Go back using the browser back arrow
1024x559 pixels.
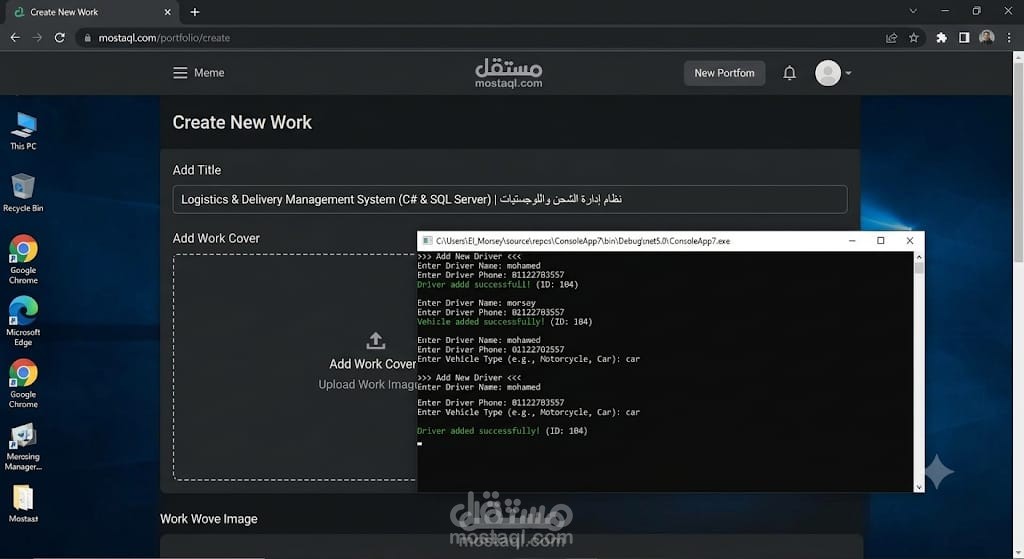click(15, 38)
